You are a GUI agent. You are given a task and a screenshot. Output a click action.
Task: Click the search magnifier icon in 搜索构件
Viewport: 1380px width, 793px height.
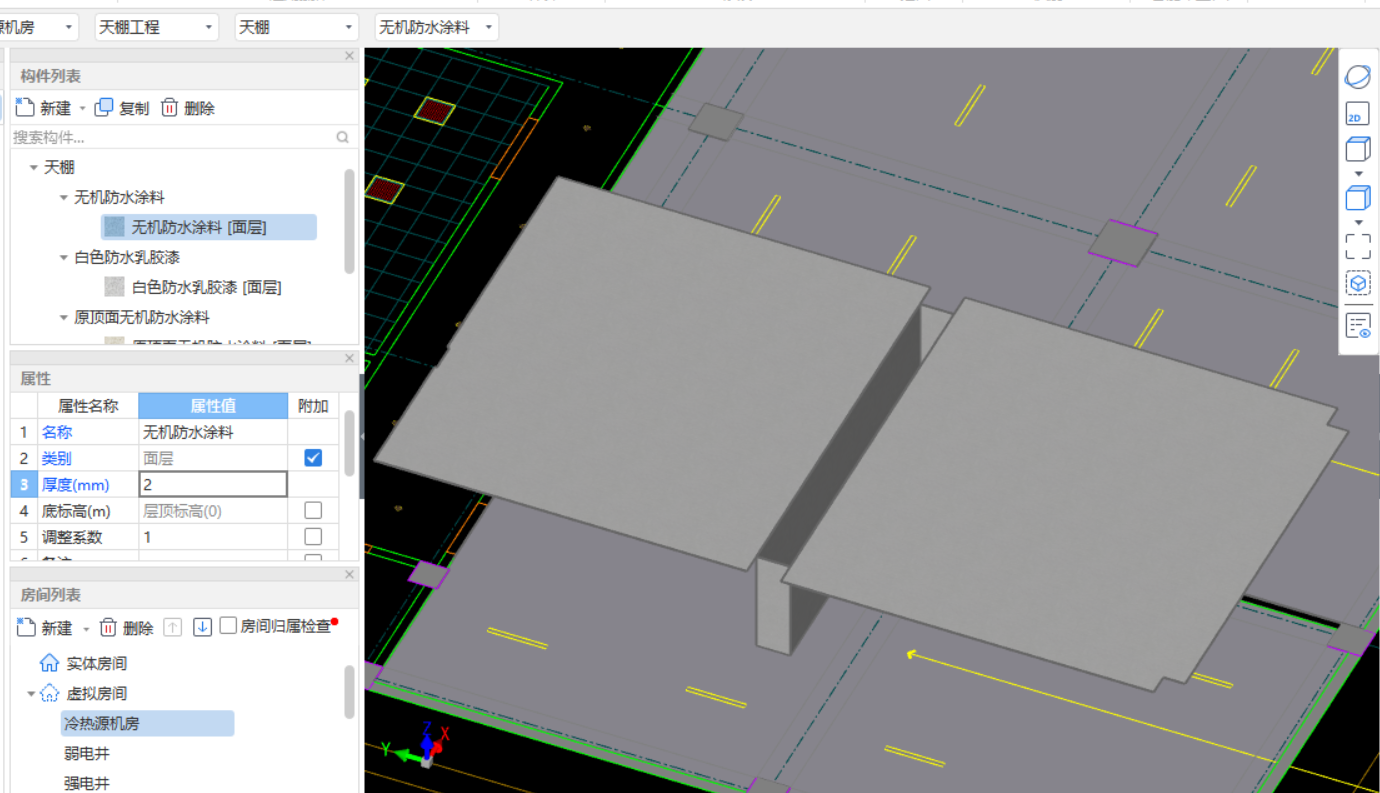343,137
